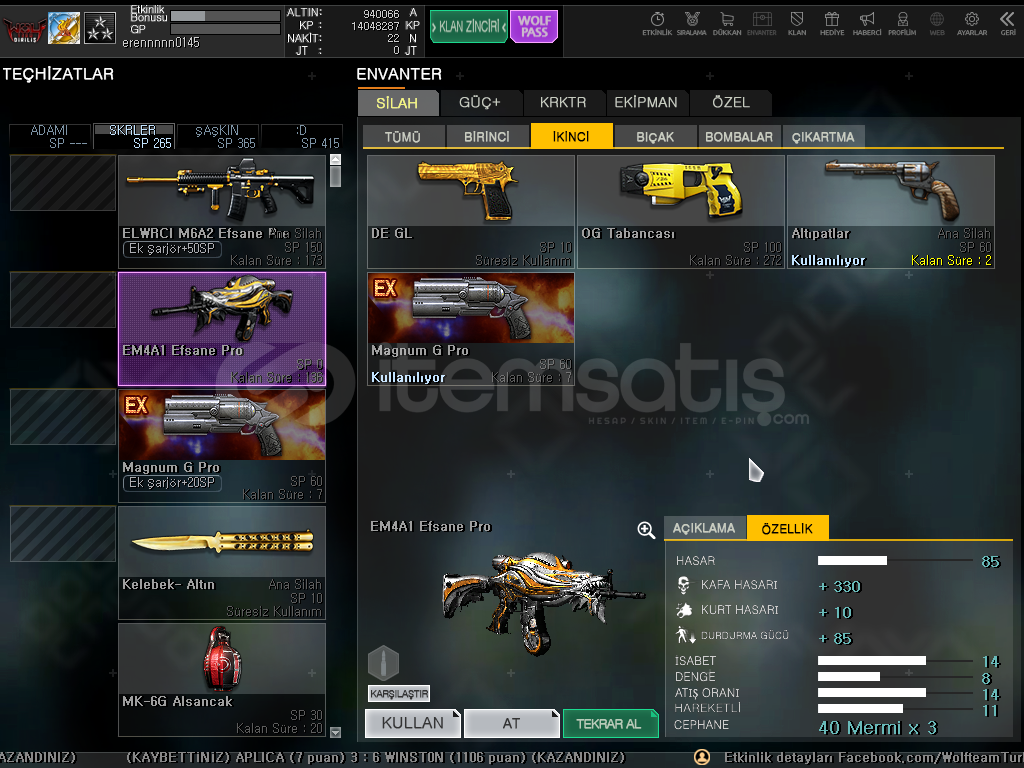This screenshot has width=1024, height=768.
Task: Click the three-star rank icon
Action: coord(100,27)
